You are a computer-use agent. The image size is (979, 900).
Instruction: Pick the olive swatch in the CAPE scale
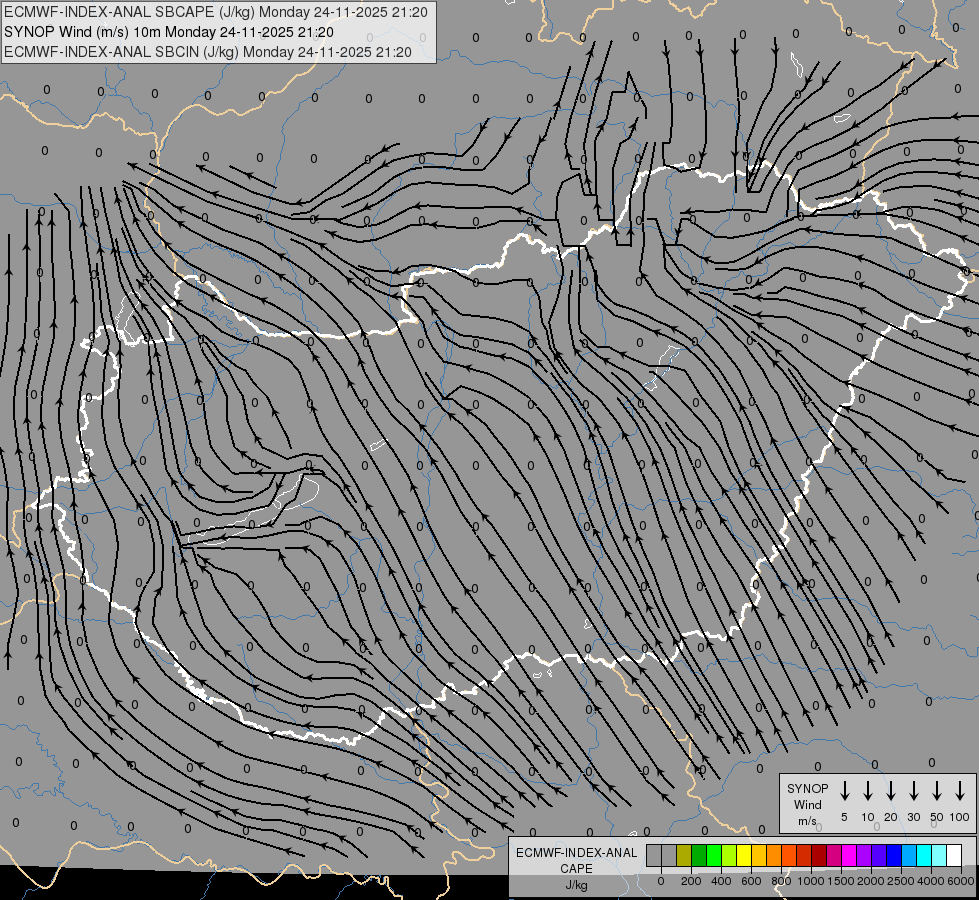click(684, 855)
